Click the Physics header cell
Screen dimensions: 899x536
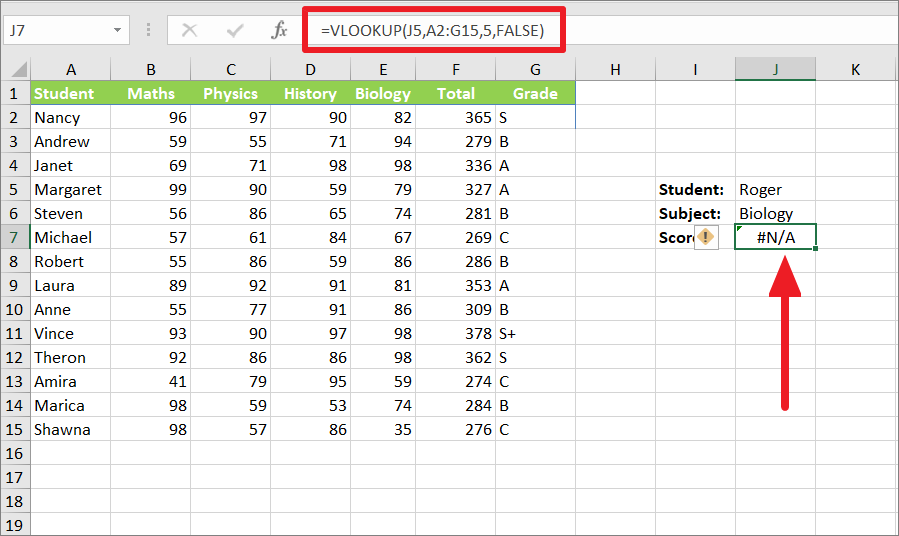(x=230, y=93)
